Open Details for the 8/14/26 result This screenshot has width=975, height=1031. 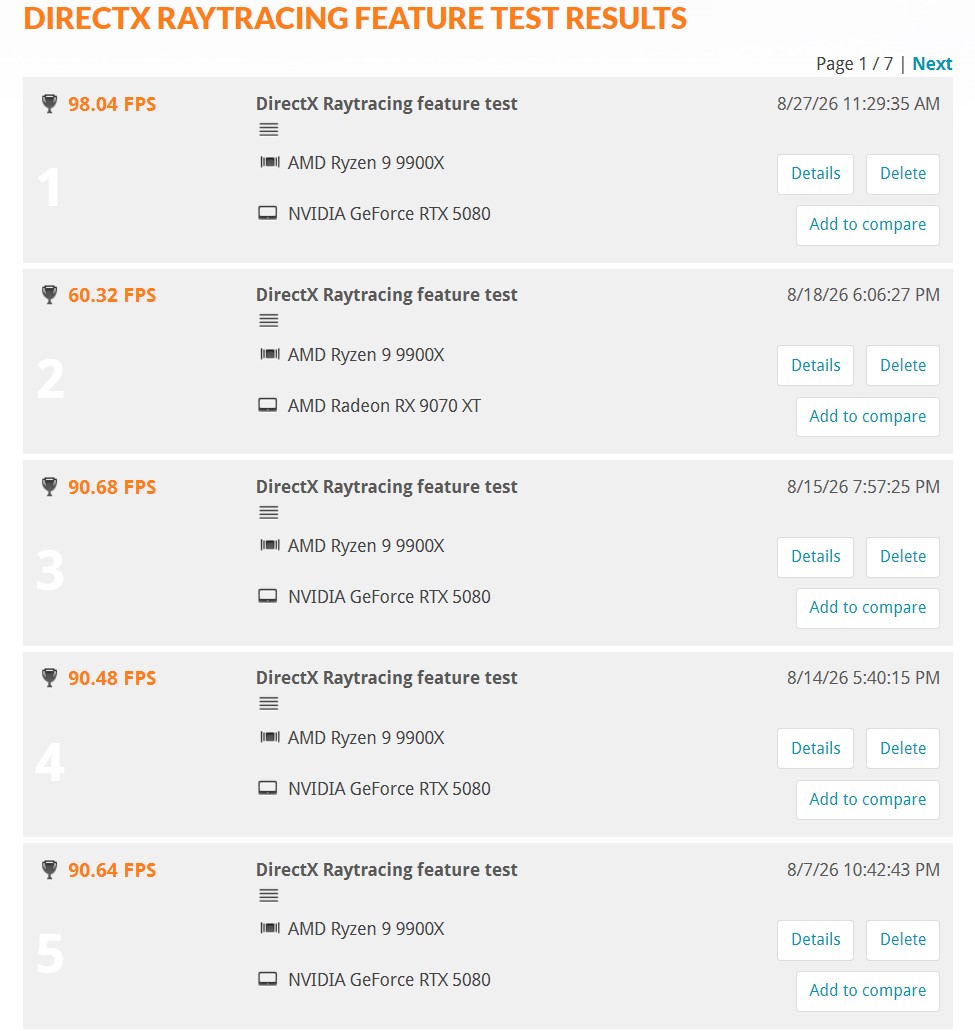pos(815,748)
